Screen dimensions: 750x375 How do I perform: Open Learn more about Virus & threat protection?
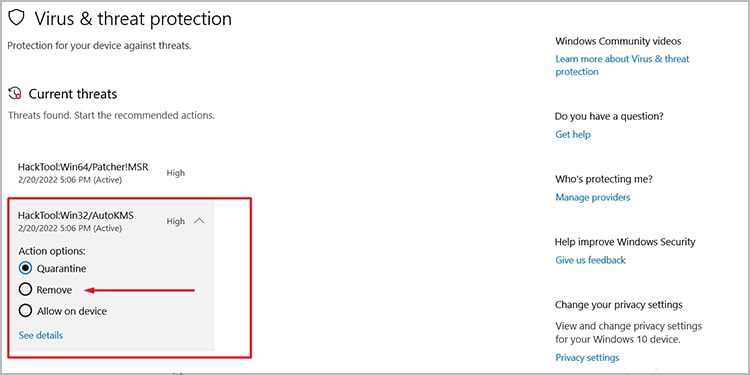622,65
